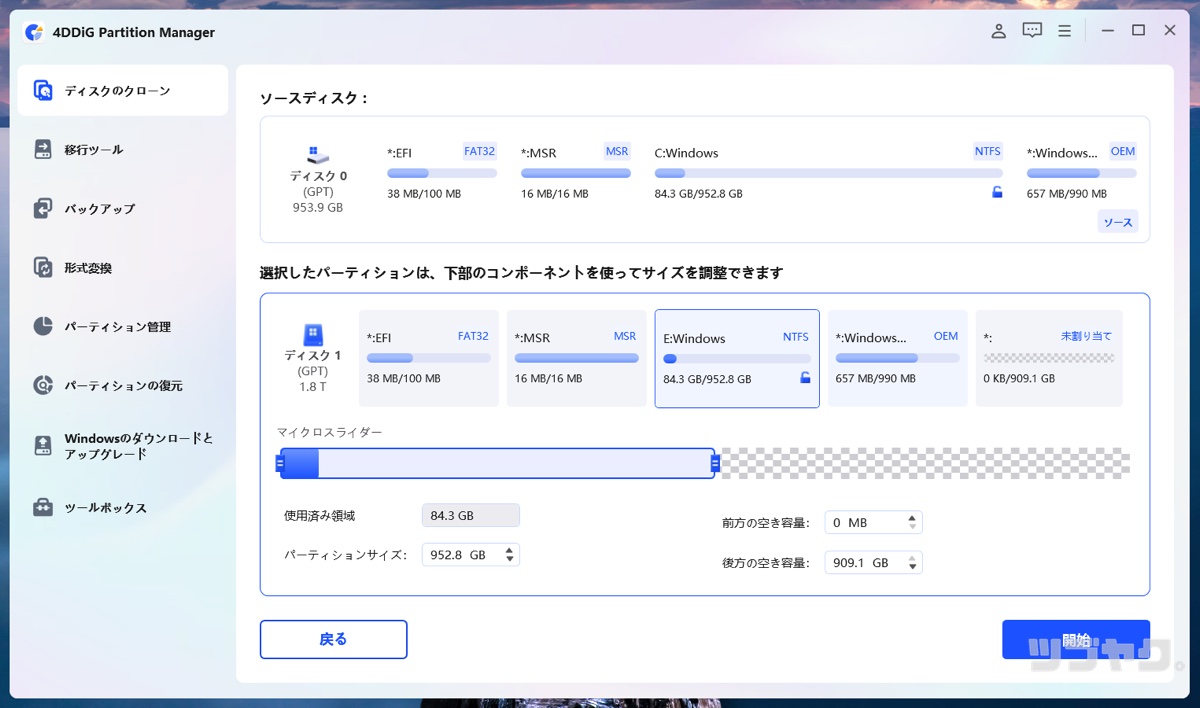Viewport: 1200px width, 708px height.
Task: Click the format conversion (形式変換) icon
Action: (x=43, y=268)
